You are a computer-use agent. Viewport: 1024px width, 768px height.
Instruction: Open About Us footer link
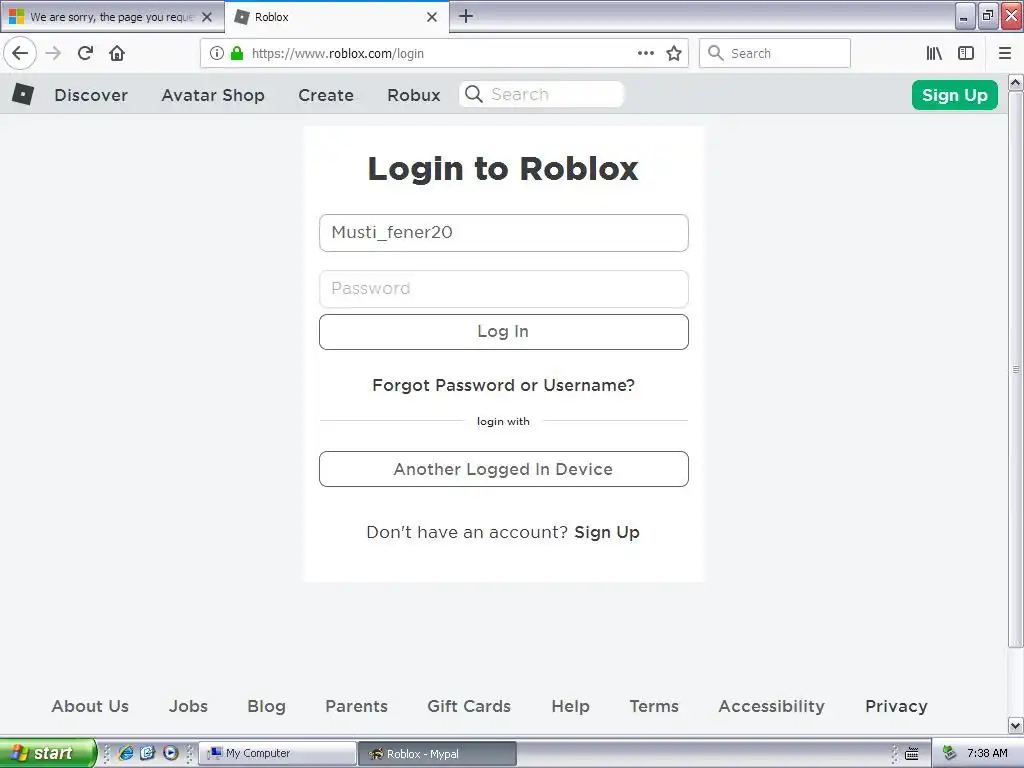coord(90,706)
